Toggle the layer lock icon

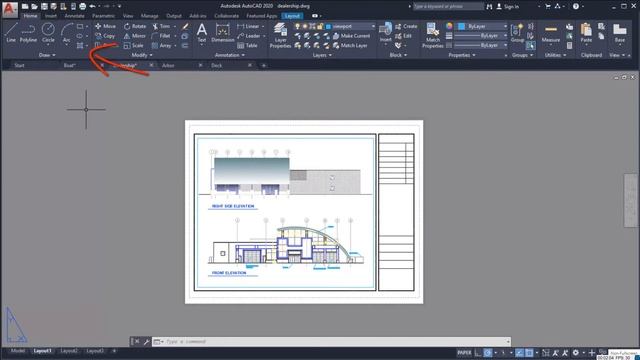(320, 26)
